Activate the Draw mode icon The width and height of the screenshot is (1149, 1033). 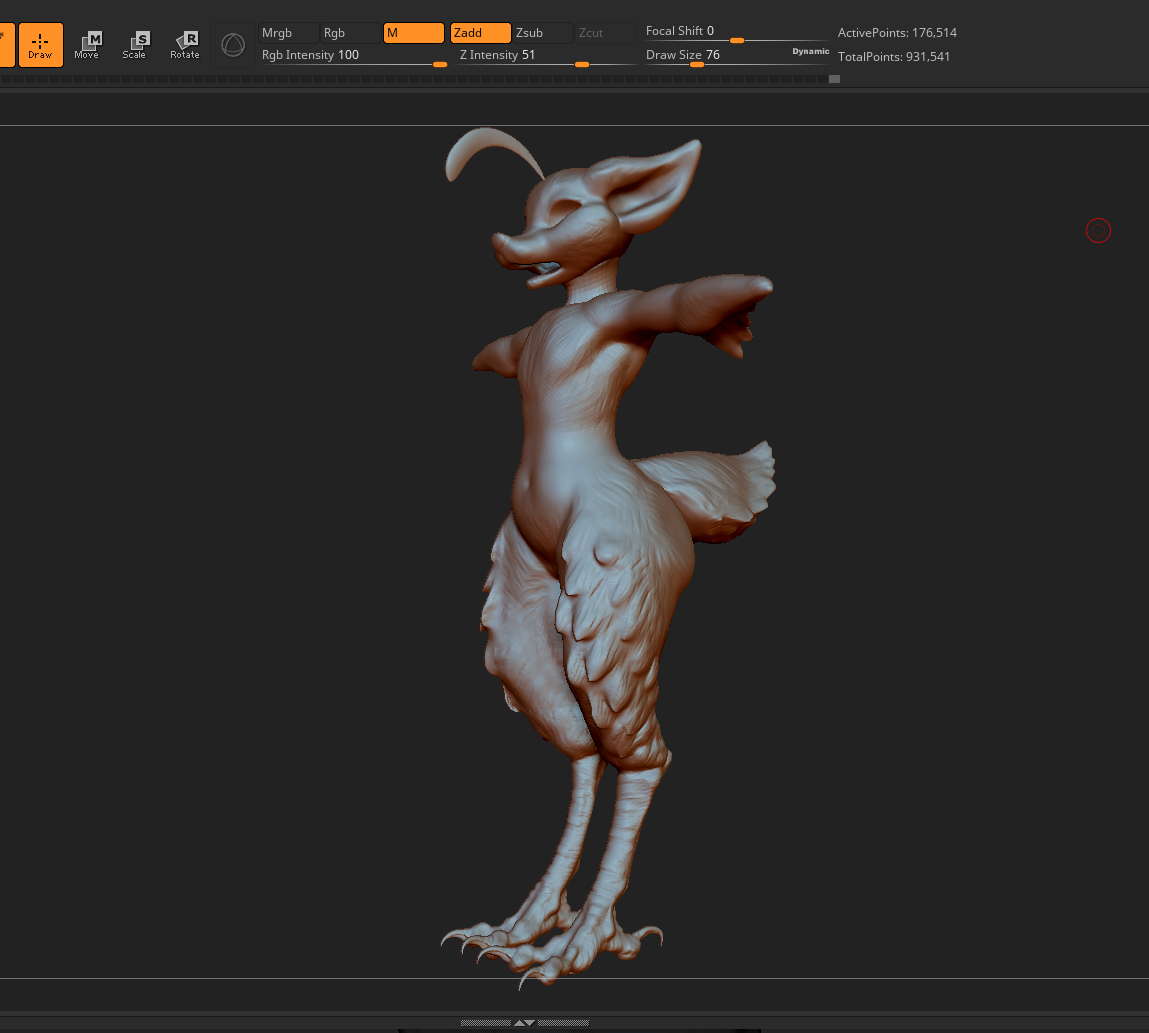click(x=40, y=44)
